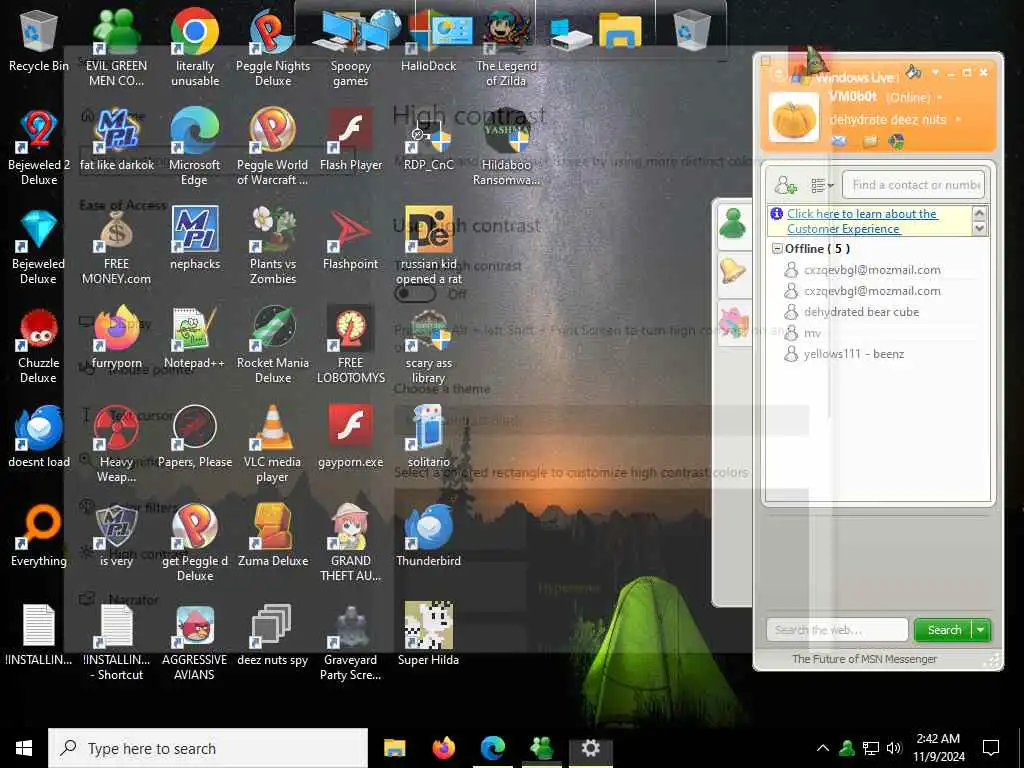Open the status dropdown next to (Online)

point(940,98)
